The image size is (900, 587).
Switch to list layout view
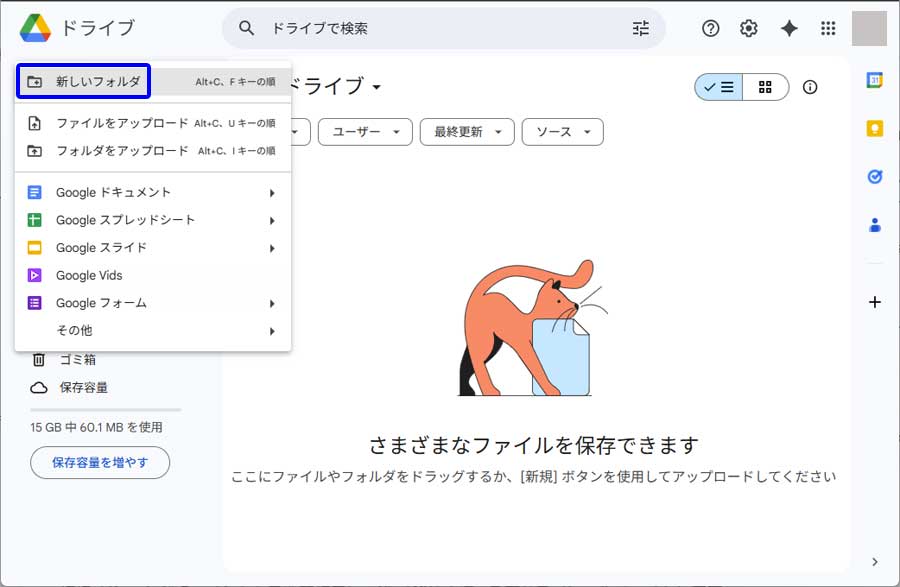point(719,87)
